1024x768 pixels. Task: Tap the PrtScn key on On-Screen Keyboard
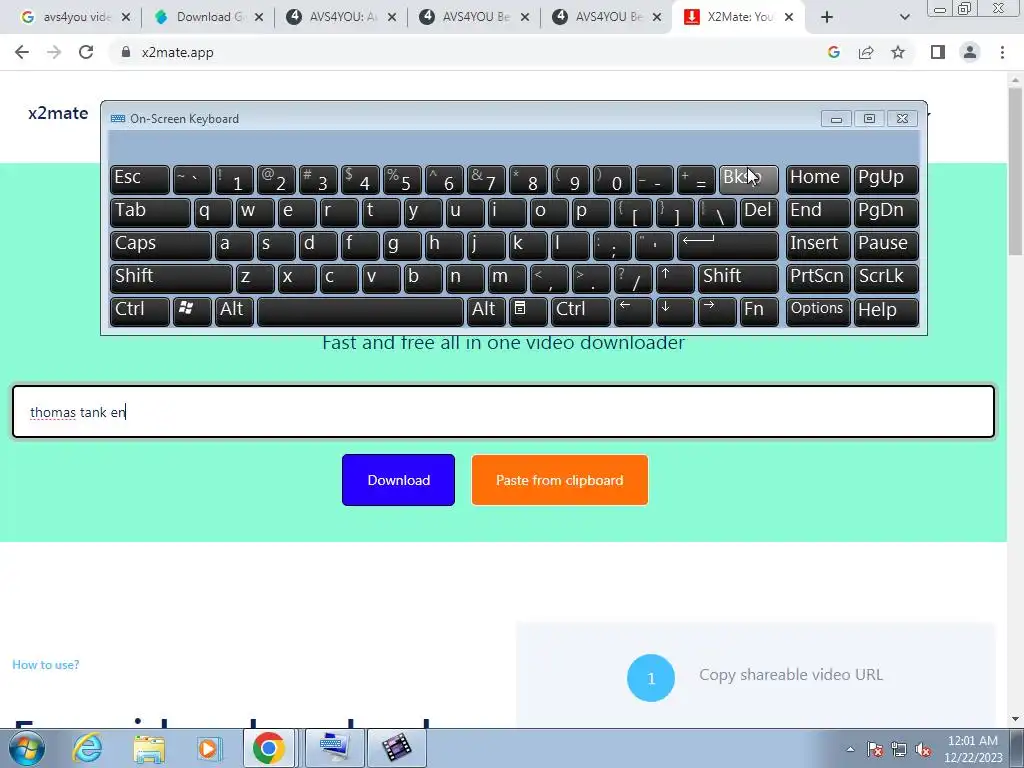coord(818,278)
